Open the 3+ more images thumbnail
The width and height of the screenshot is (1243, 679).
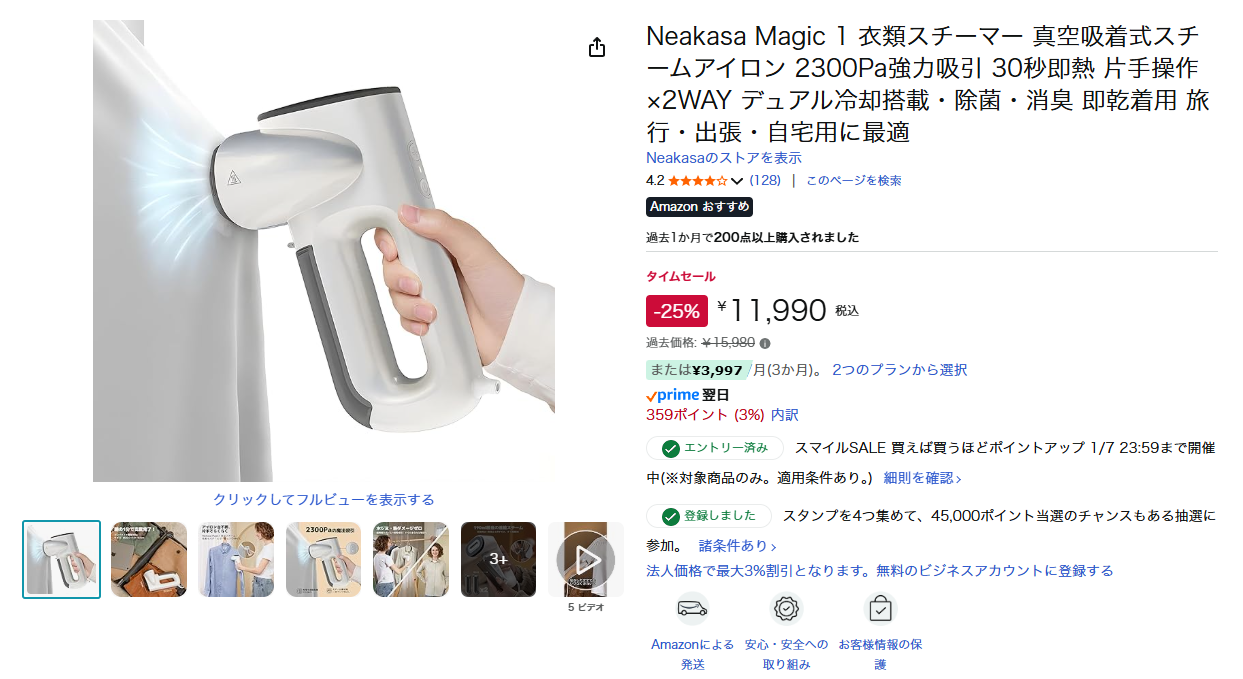coord(498,560)
